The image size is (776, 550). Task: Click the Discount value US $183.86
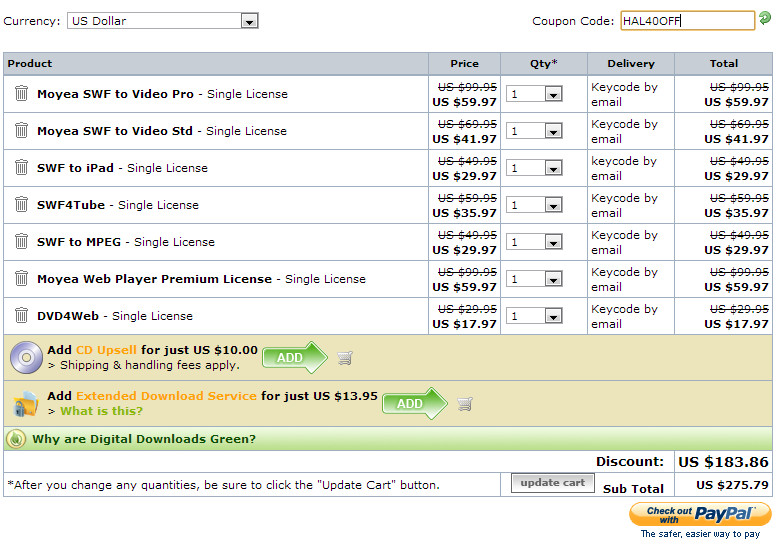tap(723, 462)
